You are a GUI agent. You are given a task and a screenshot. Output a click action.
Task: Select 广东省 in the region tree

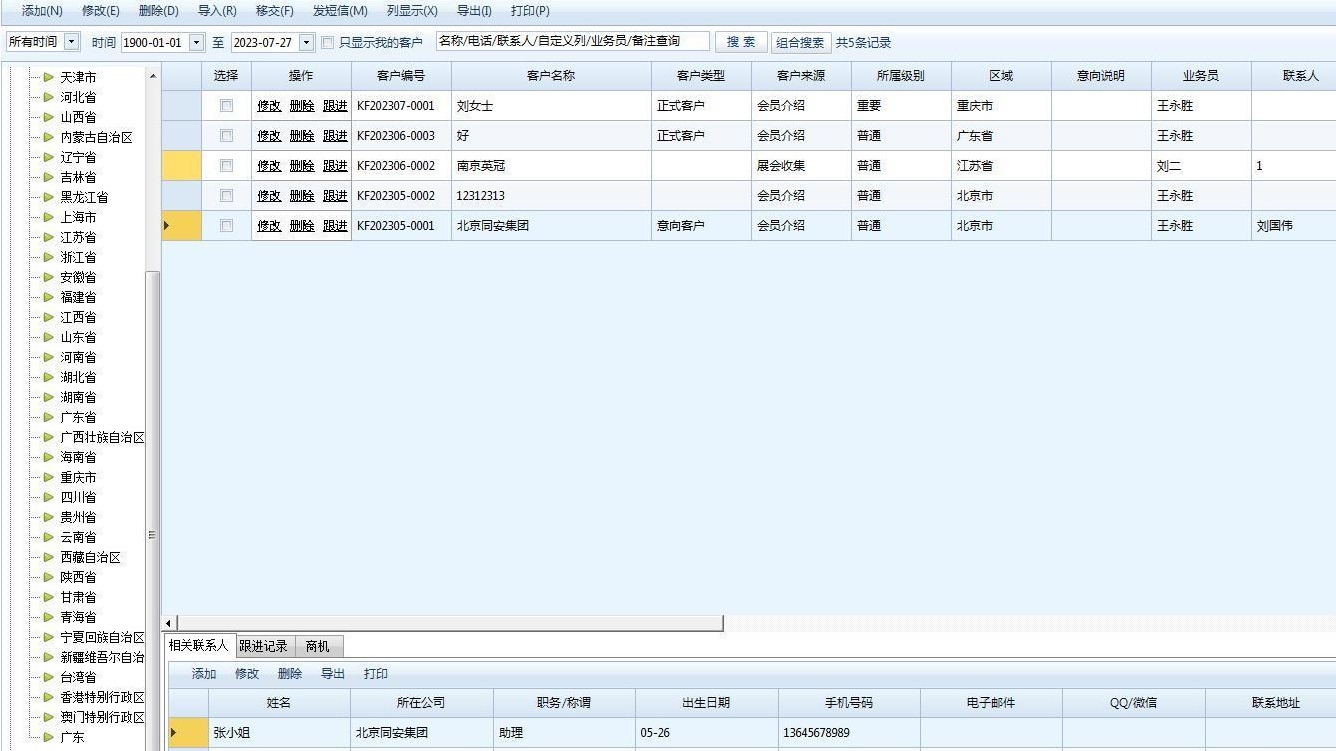[78, 417]
